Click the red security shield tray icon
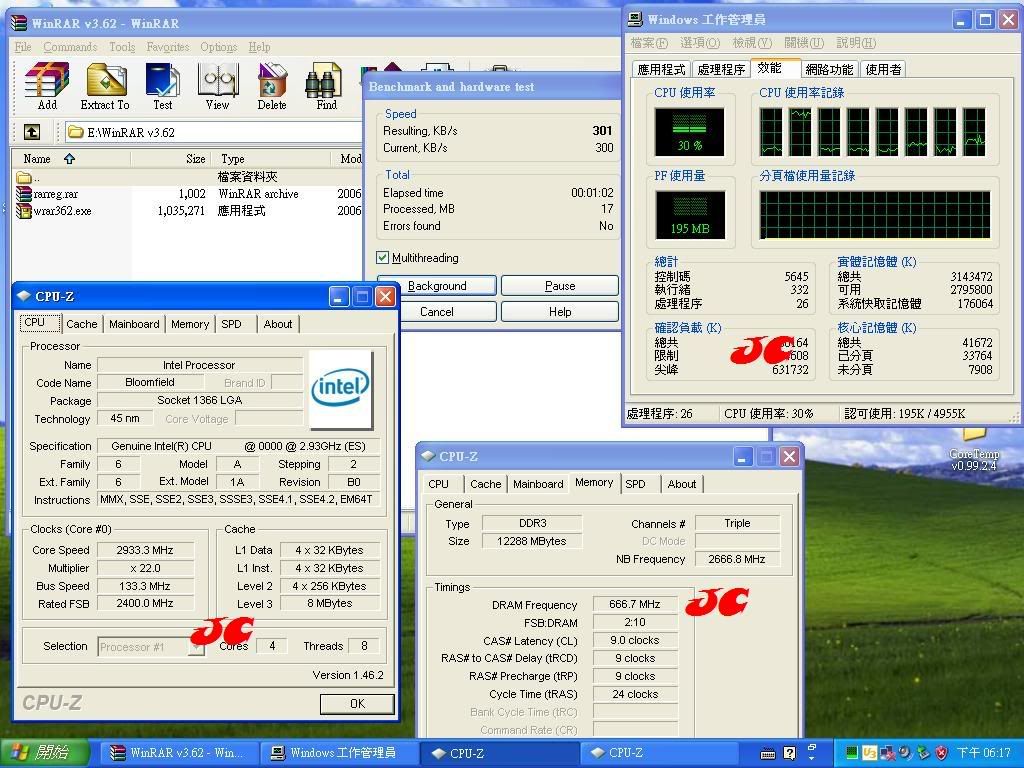Image resolution: width=1024 pixels, height=768 pixels. pyautogui.click(x=941, y=753)
